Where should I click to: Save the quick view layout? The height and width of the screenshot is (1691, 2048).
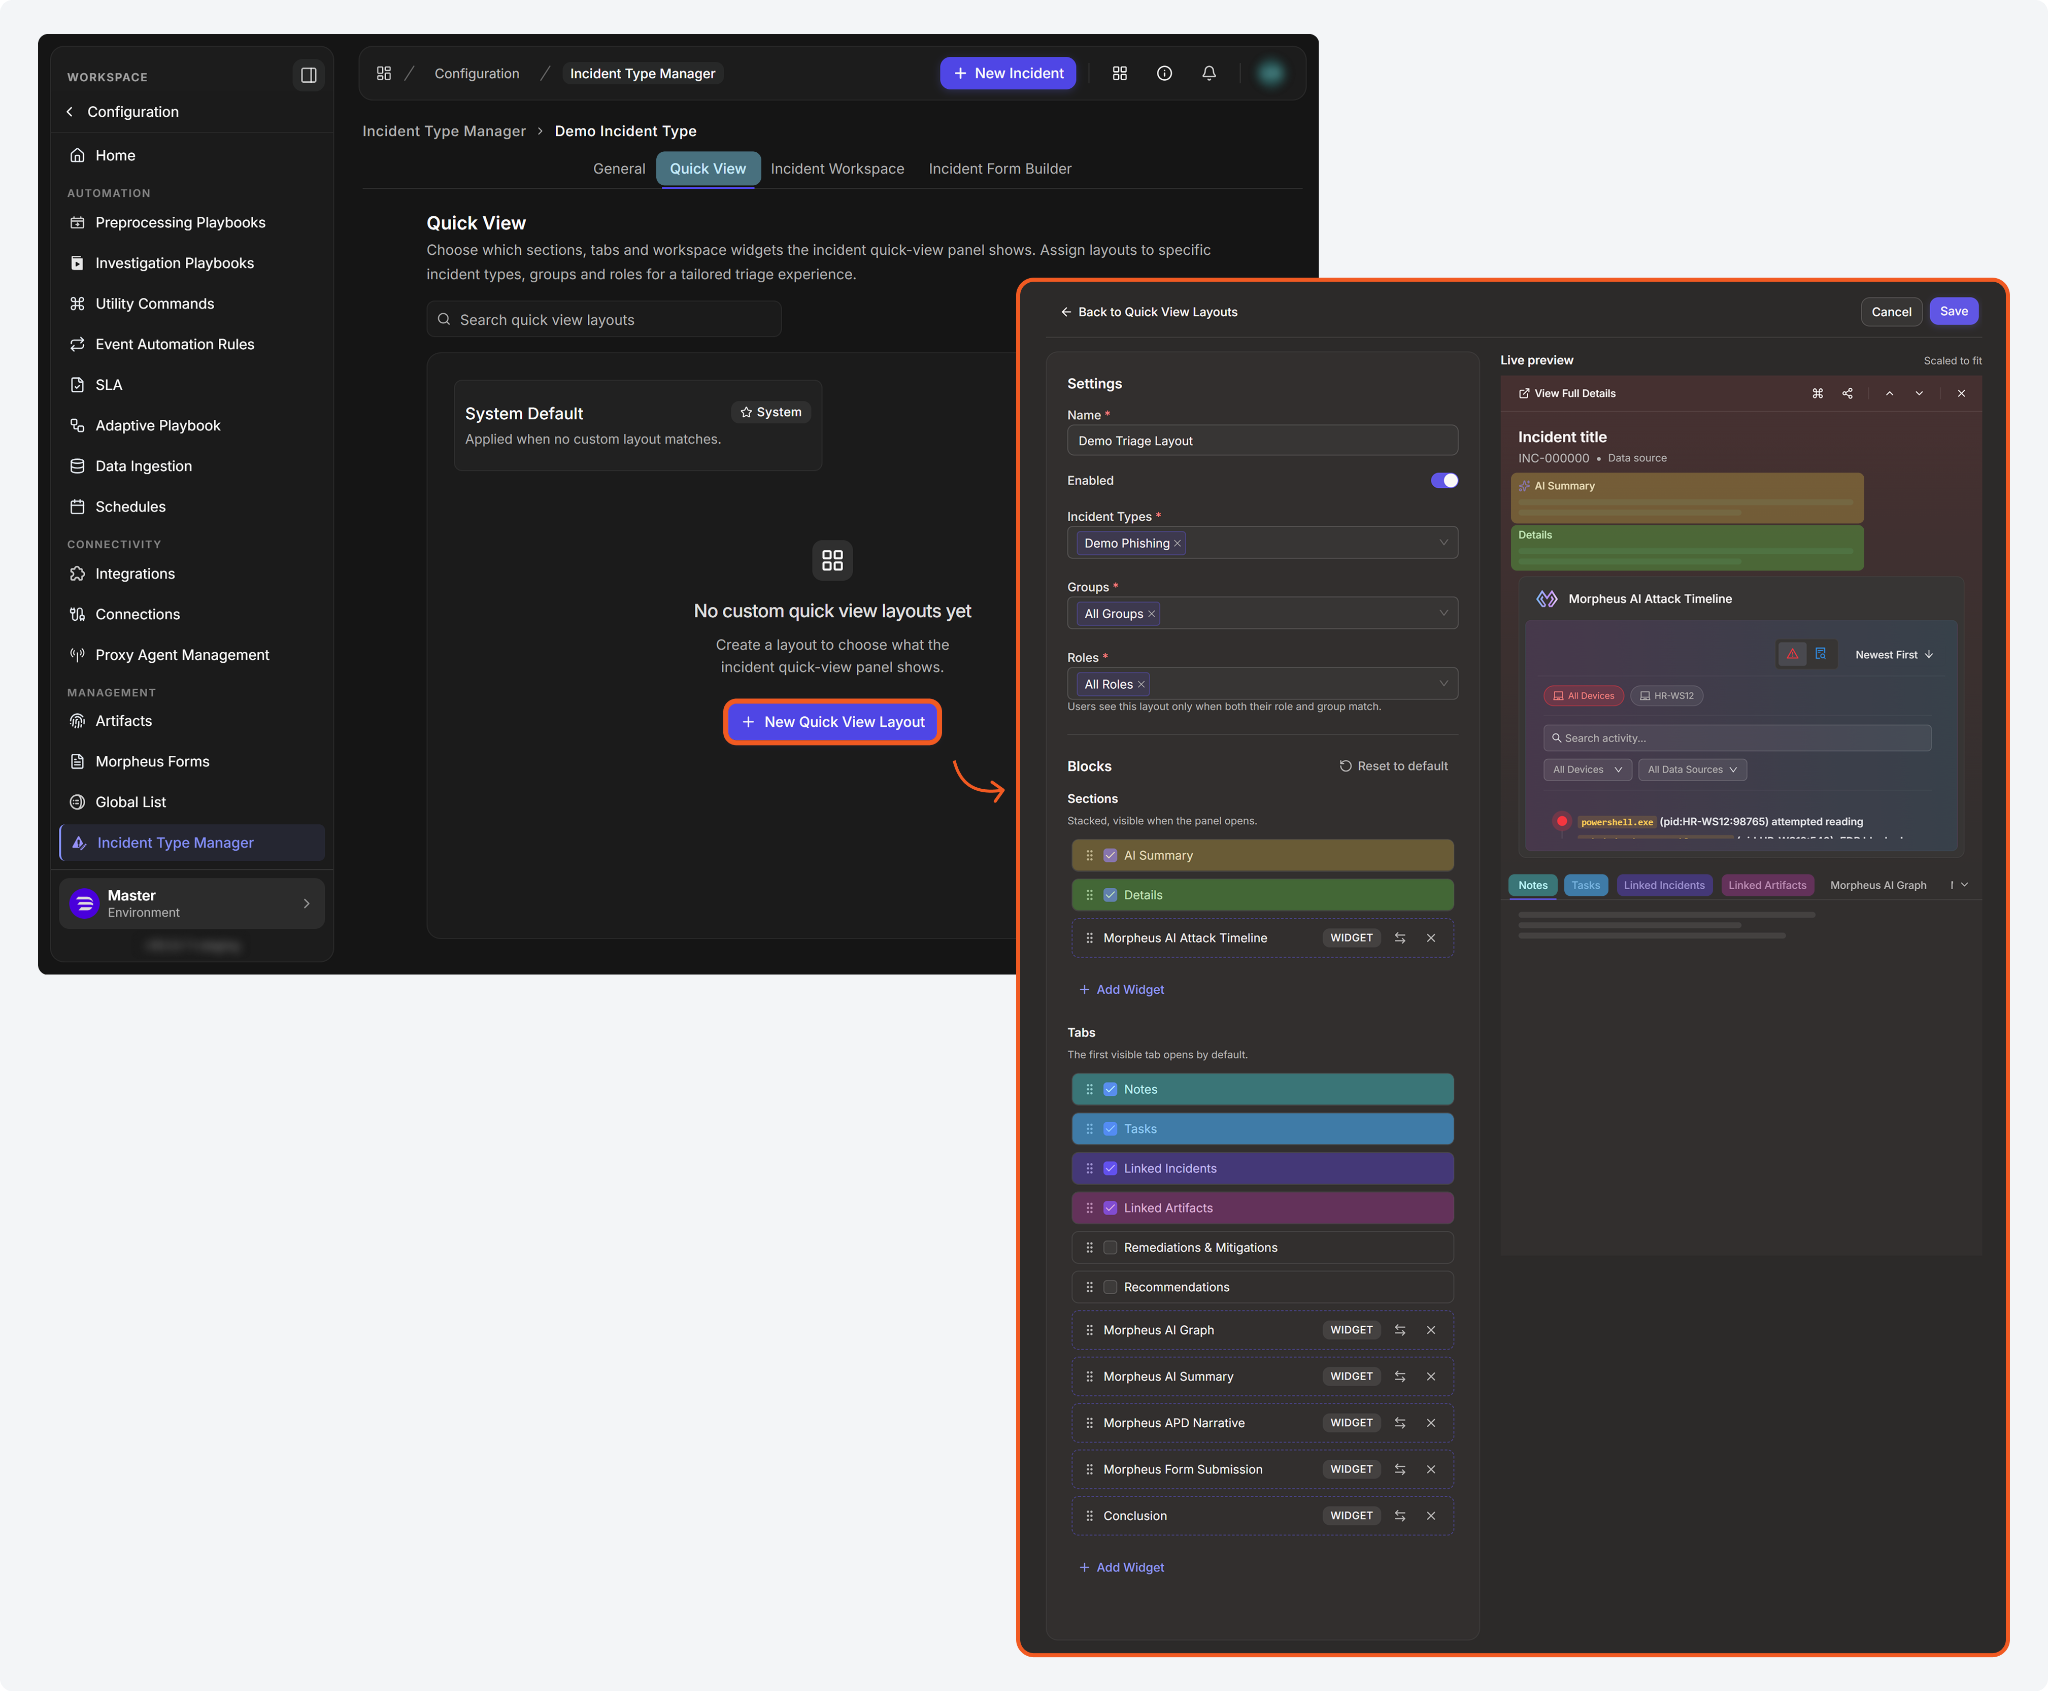point(1954,311)
